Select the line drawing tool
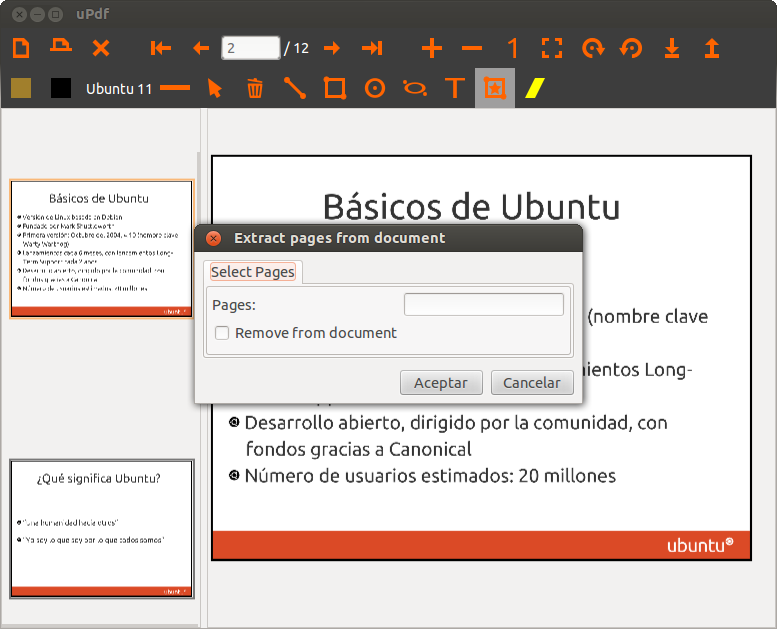Viewport: 777px width, 629px height. click(x=295, y=88)
